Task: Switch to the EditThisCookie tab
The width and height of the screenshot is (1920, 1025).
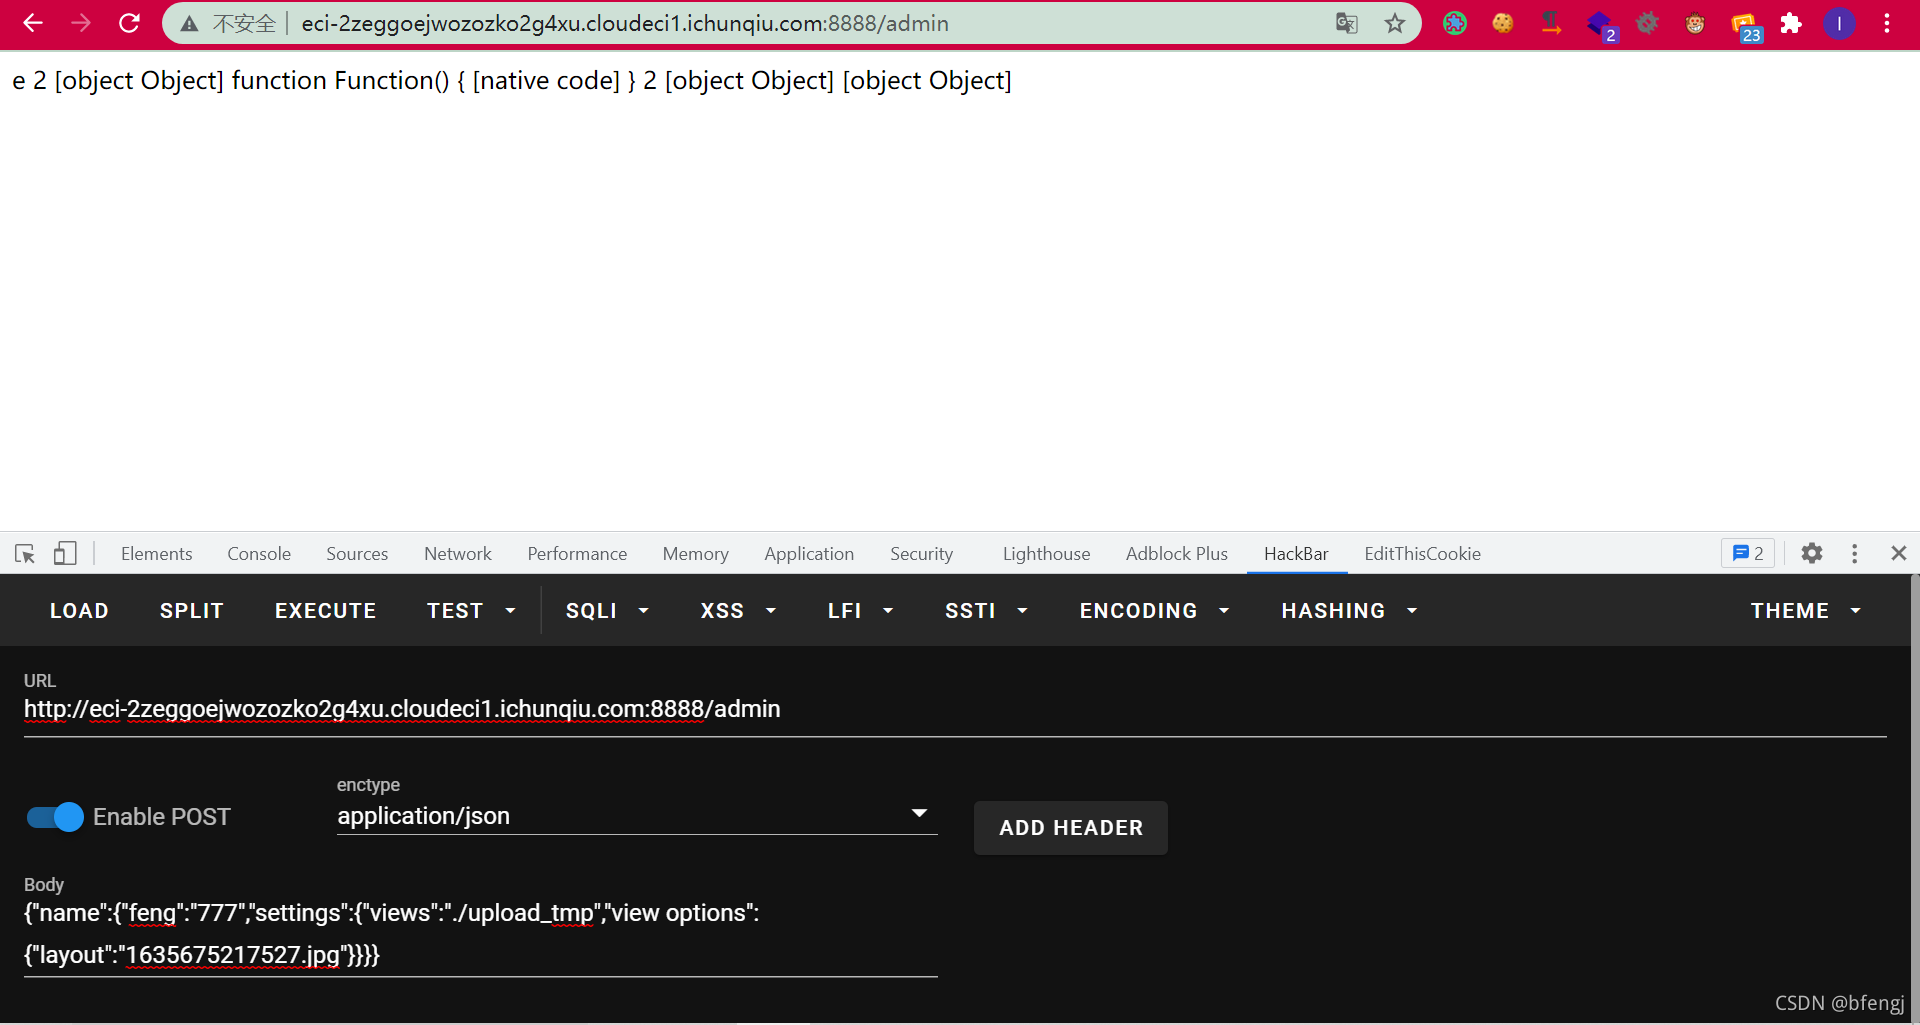Action: pos(1422,553)
